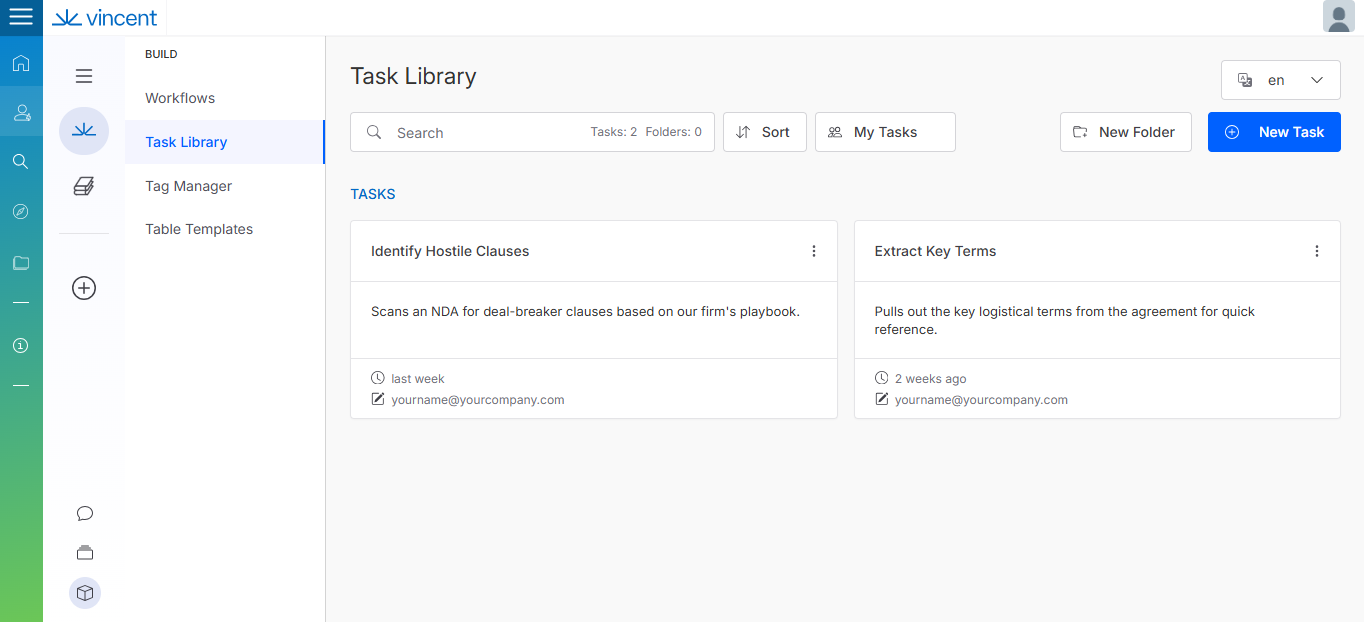Open the chat bubble icon at the bottom of the sidebar
1364x622 pixels.
(x=85, y=514)
